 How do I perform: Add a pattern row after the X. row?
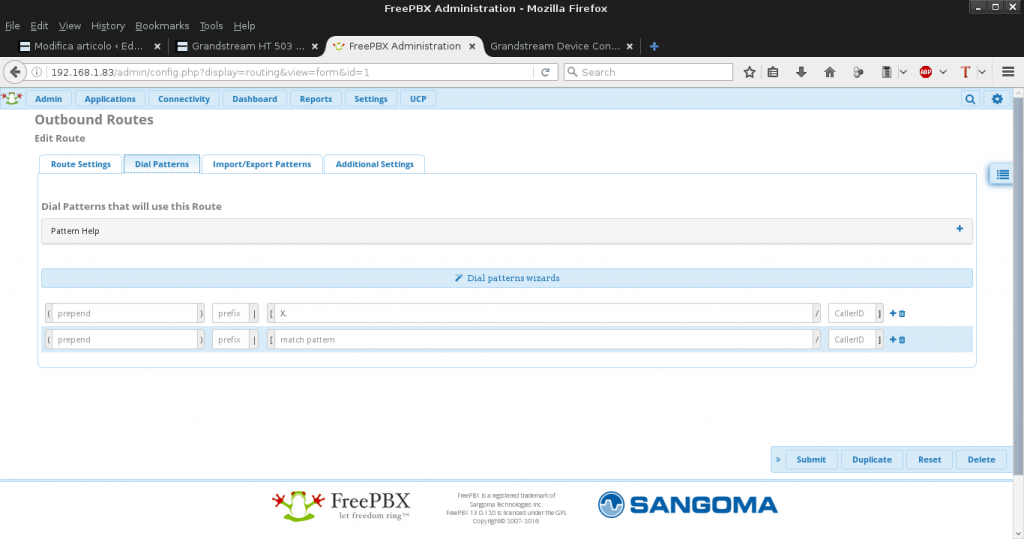pos(892,314)
